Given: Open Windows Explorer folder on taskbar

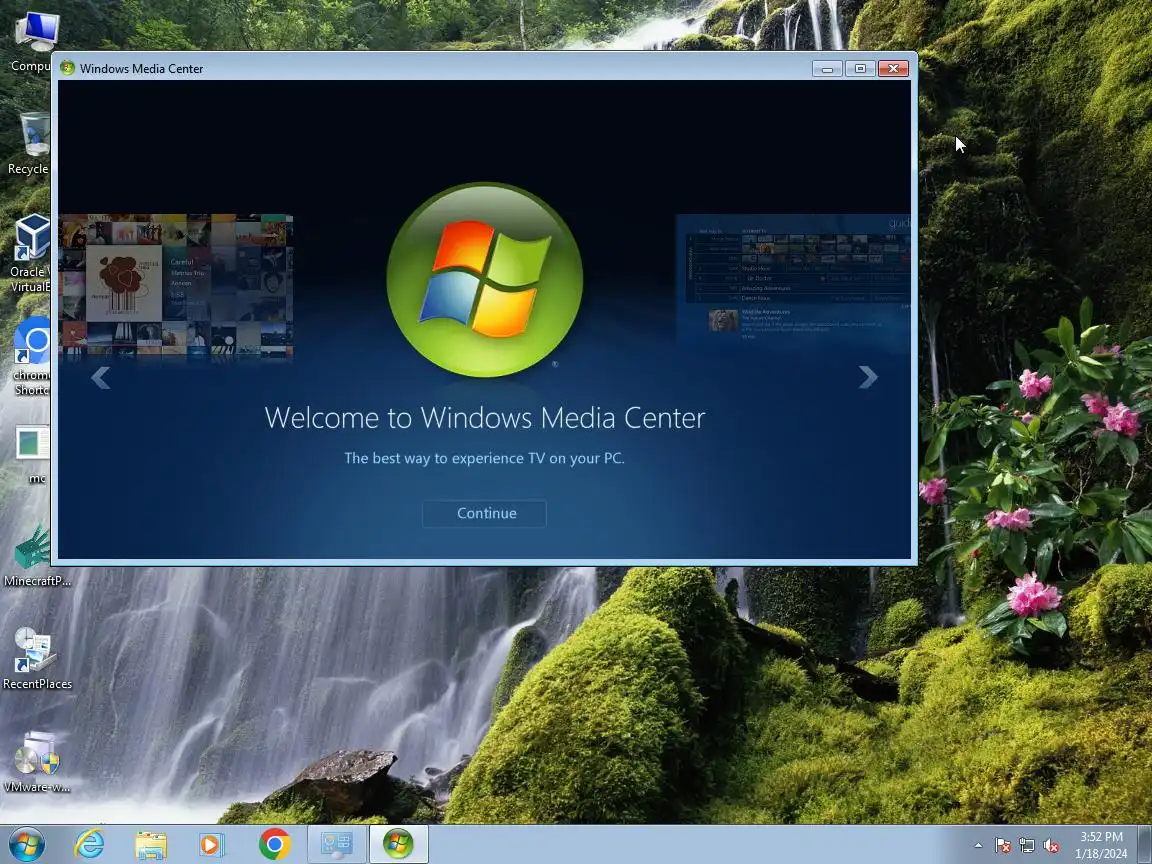Looking at the screenshot, I should tap(151, 844).
